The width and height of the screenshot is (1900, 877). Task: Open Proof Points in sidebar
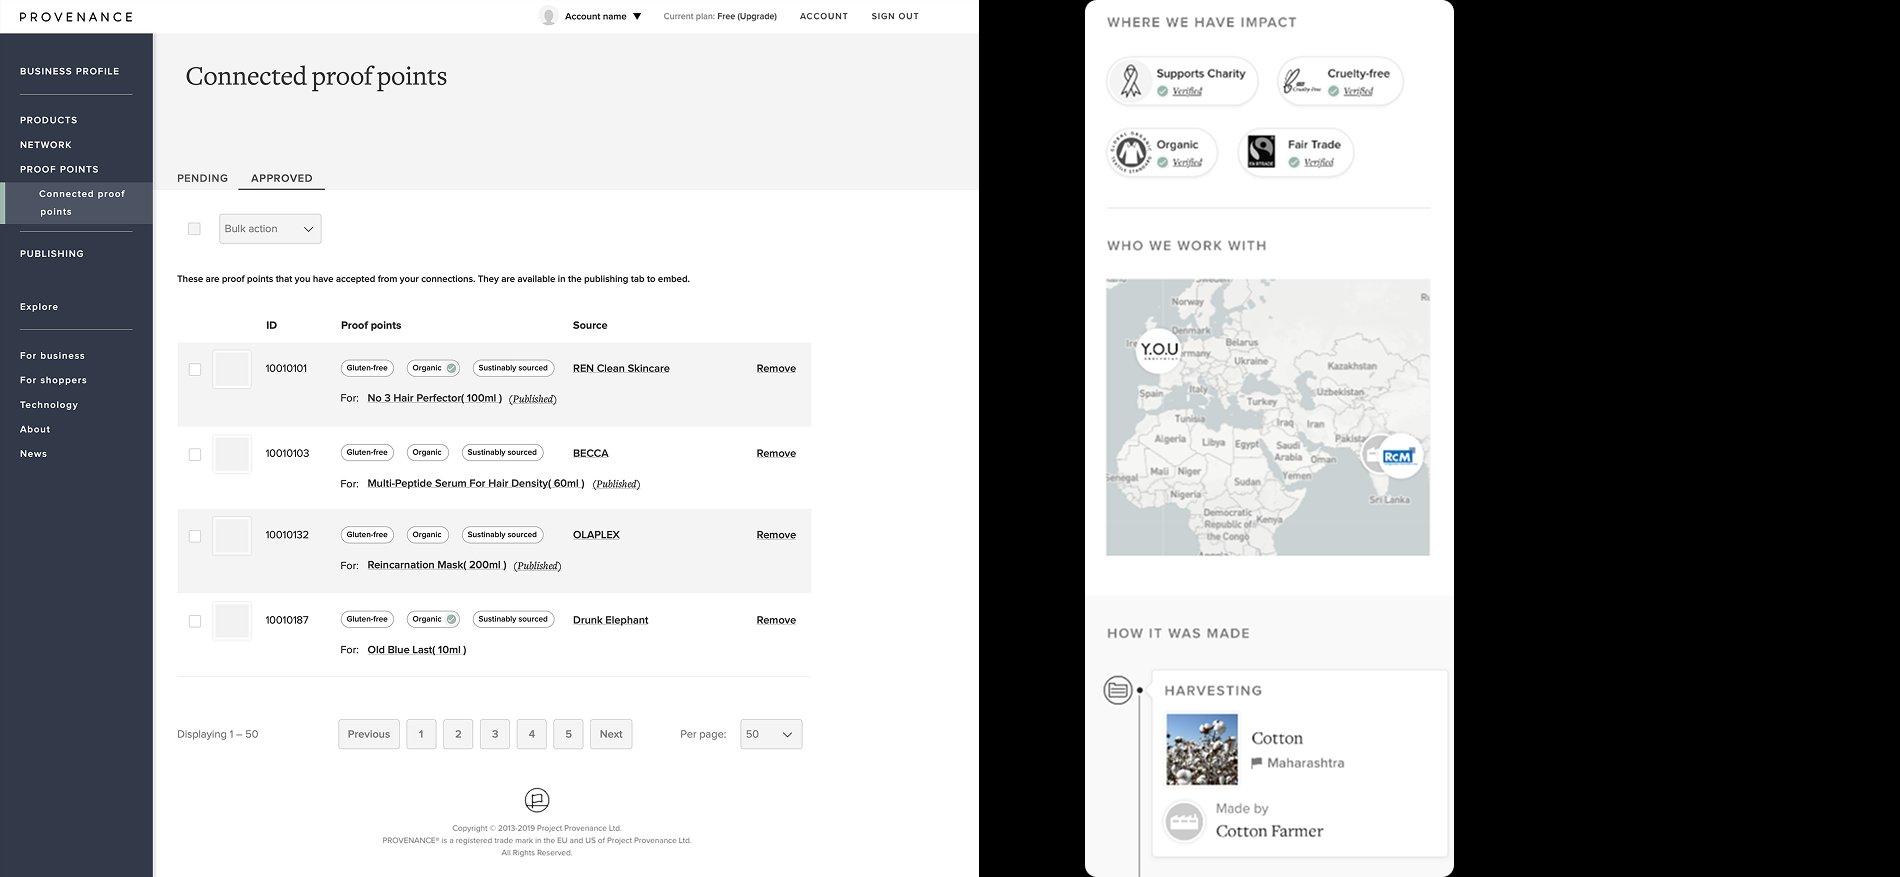[59, 169]
